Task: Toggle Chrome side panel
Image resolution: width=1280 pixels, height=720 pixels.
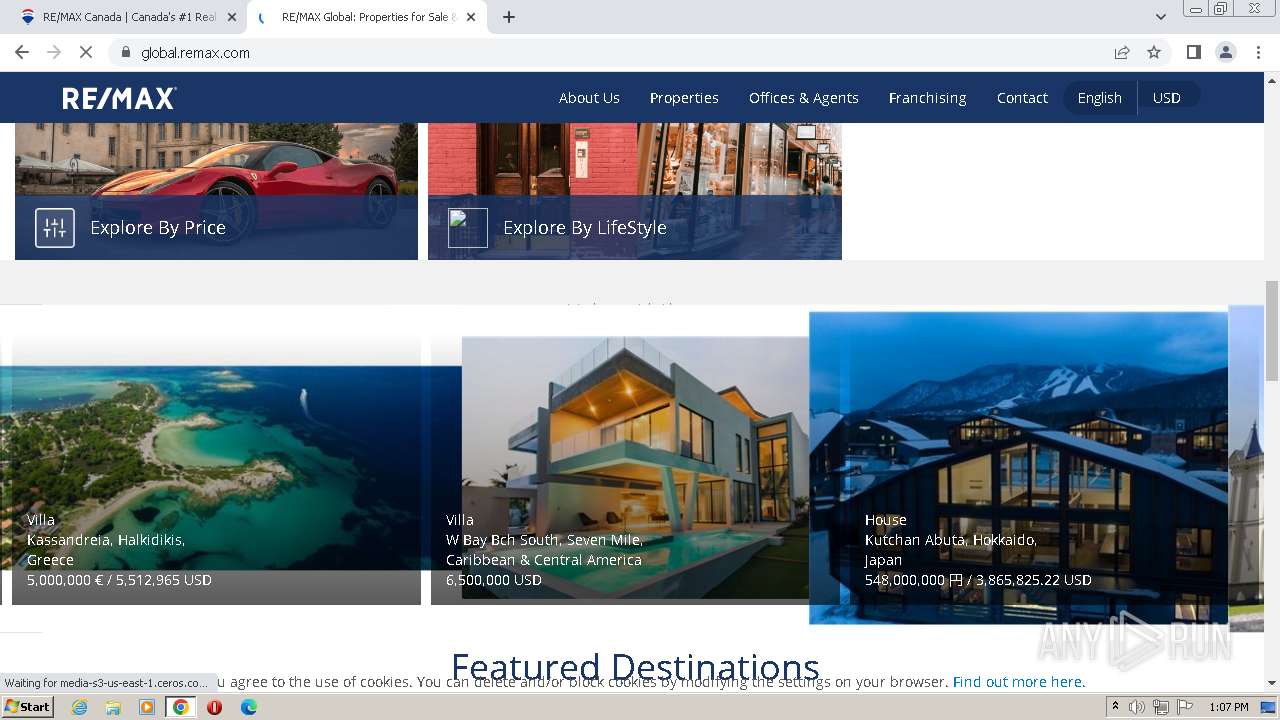Action: pyautogui.click(x=1193, y=52)
